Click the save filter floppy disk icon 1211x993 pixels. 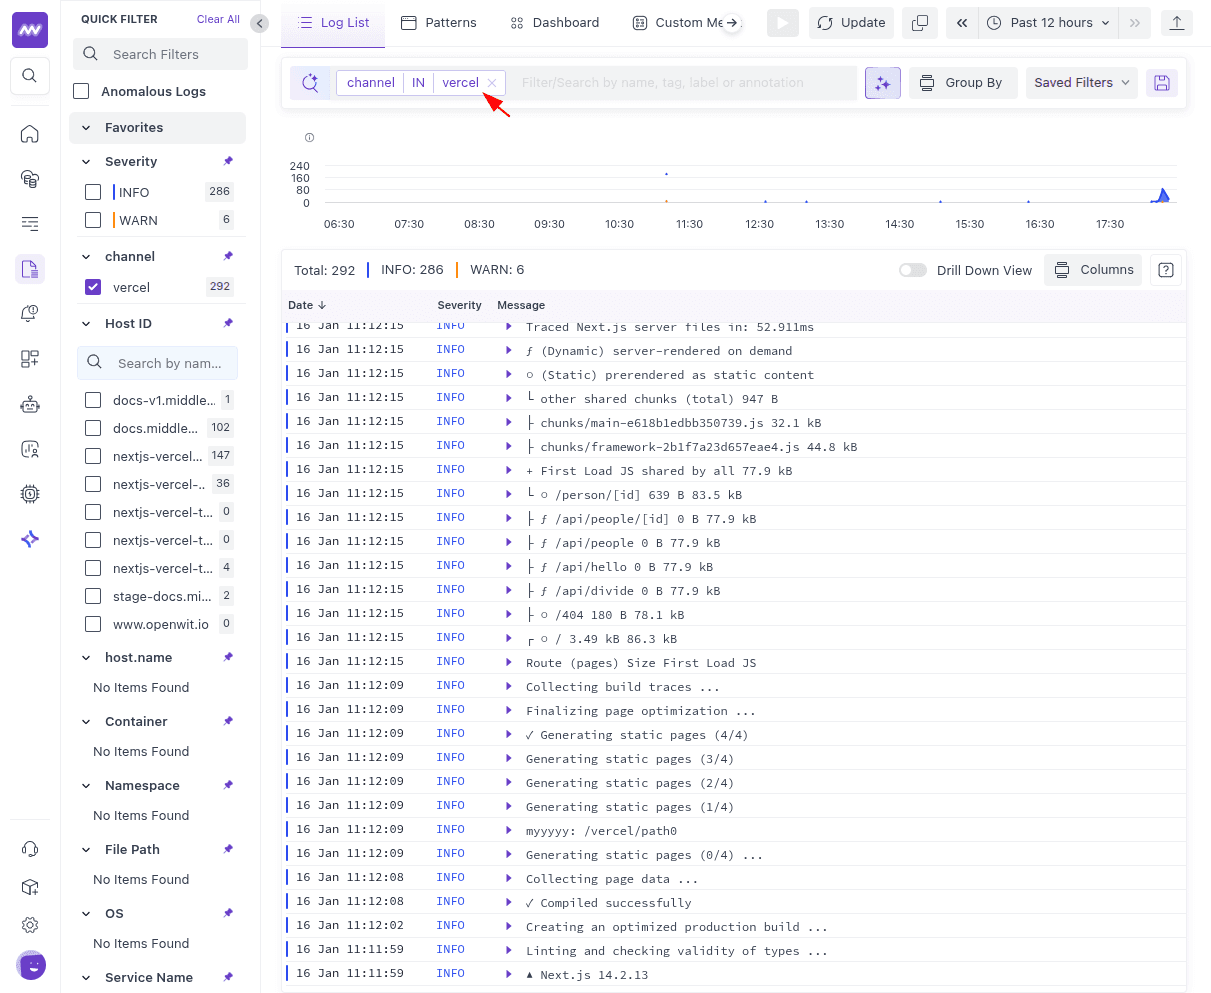(x=1161, y=83)
